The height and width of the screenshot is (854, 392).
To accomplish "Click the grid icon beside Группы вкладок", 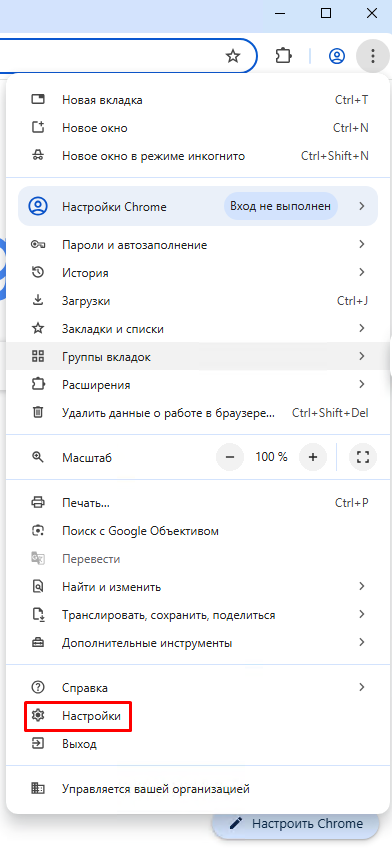I will point(38,357).
